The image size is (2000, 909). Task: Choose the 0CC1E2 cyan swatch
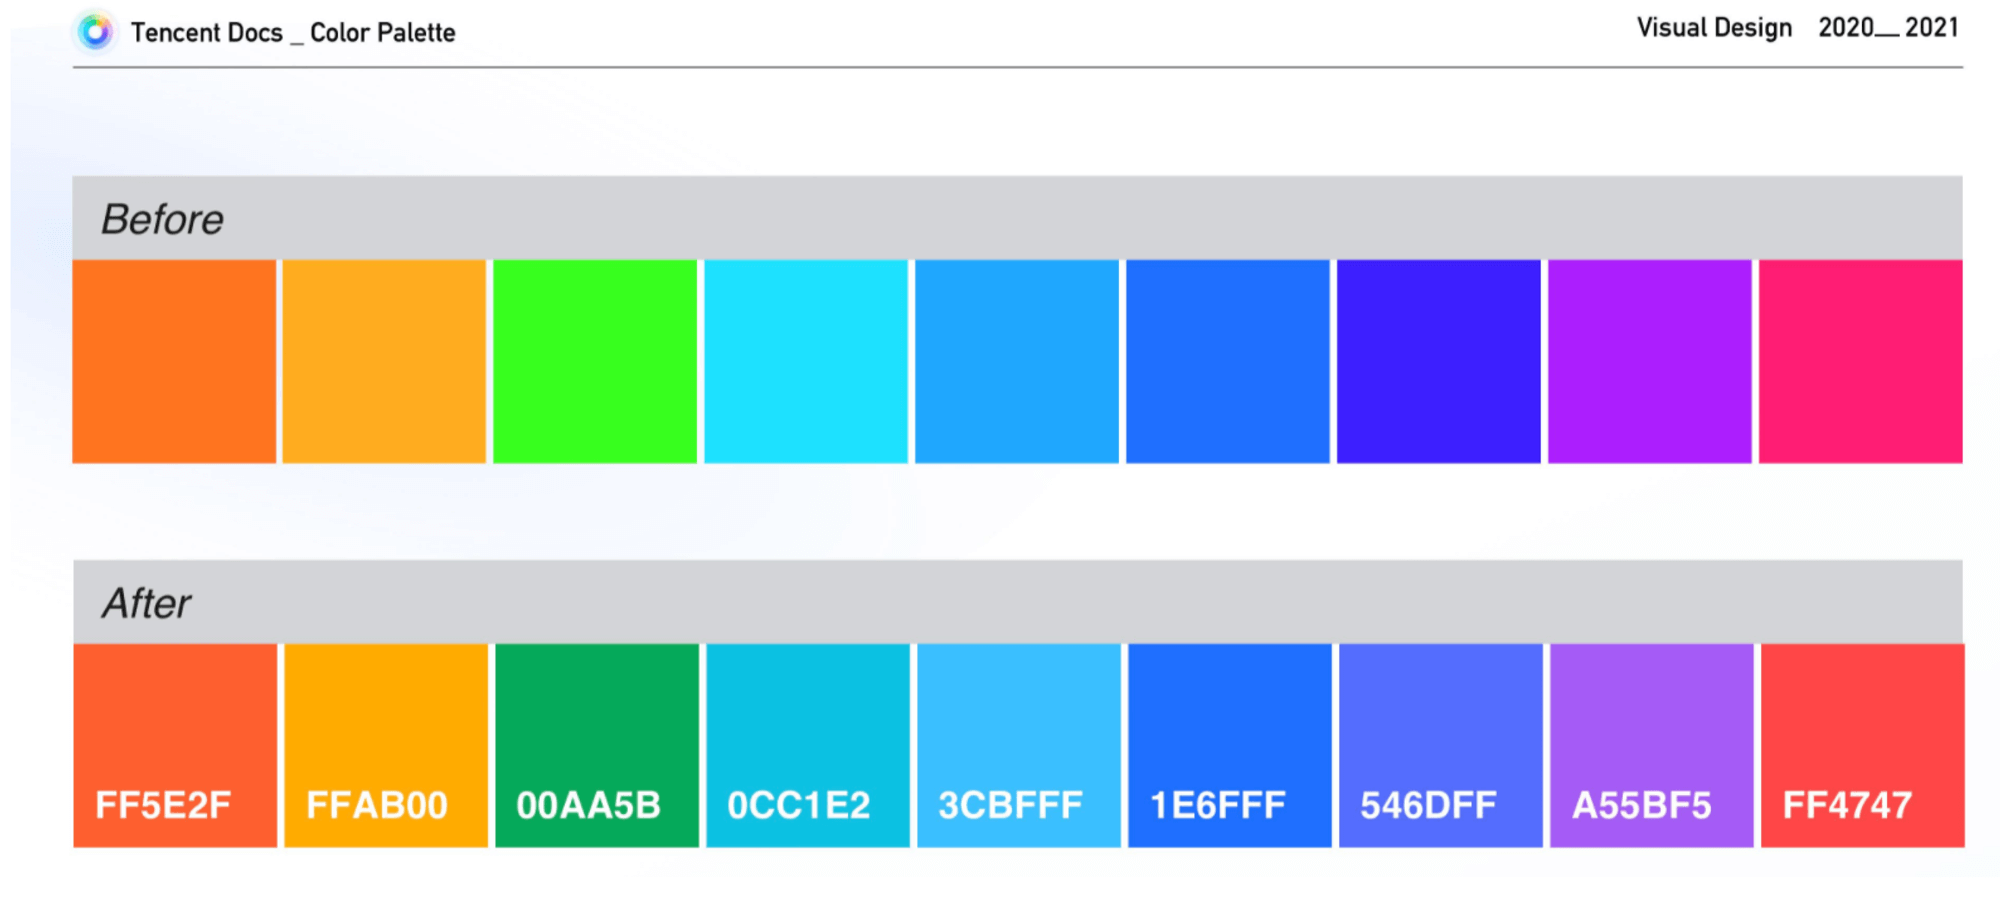point(808,745)
